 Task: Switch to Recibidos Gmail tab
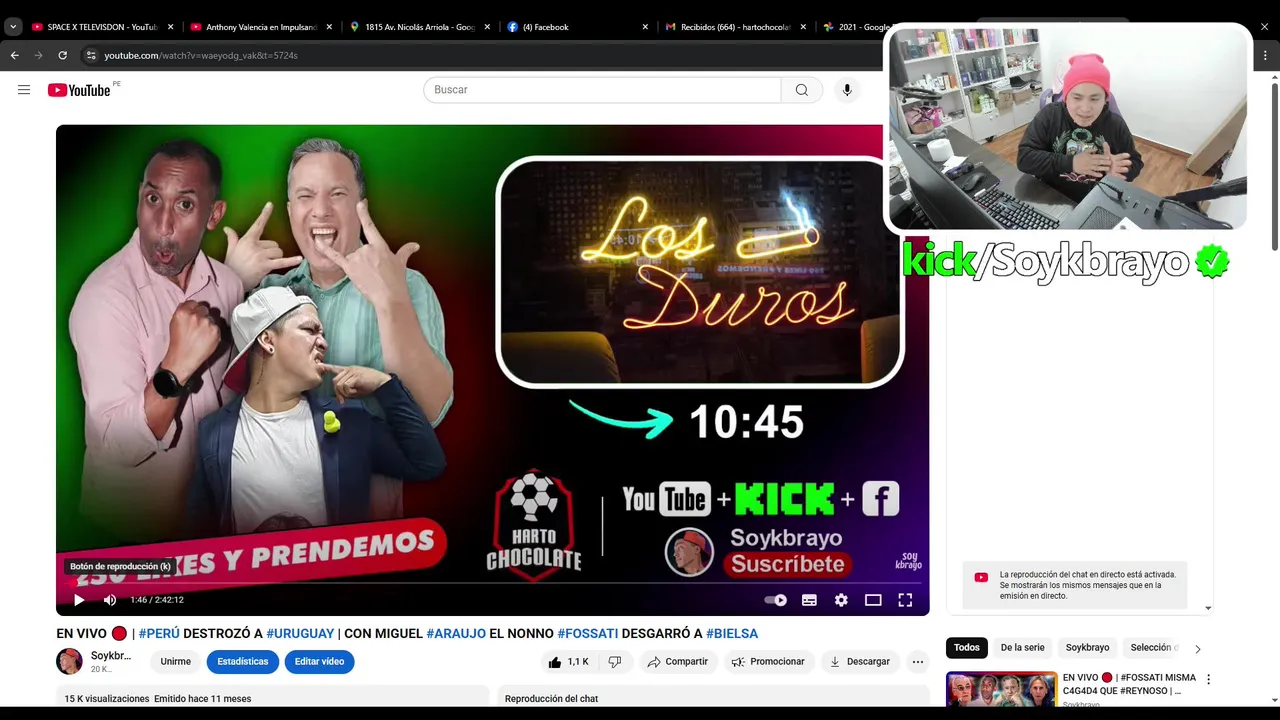733,27
